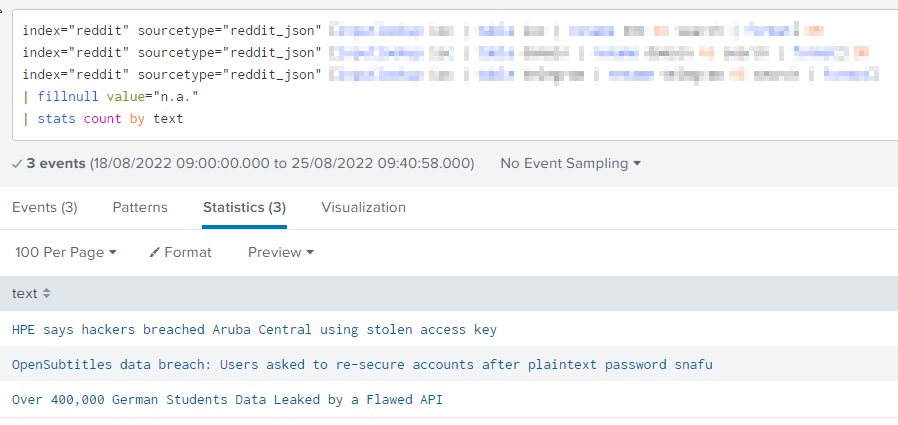Click the text column header

(x=25, y=293)
